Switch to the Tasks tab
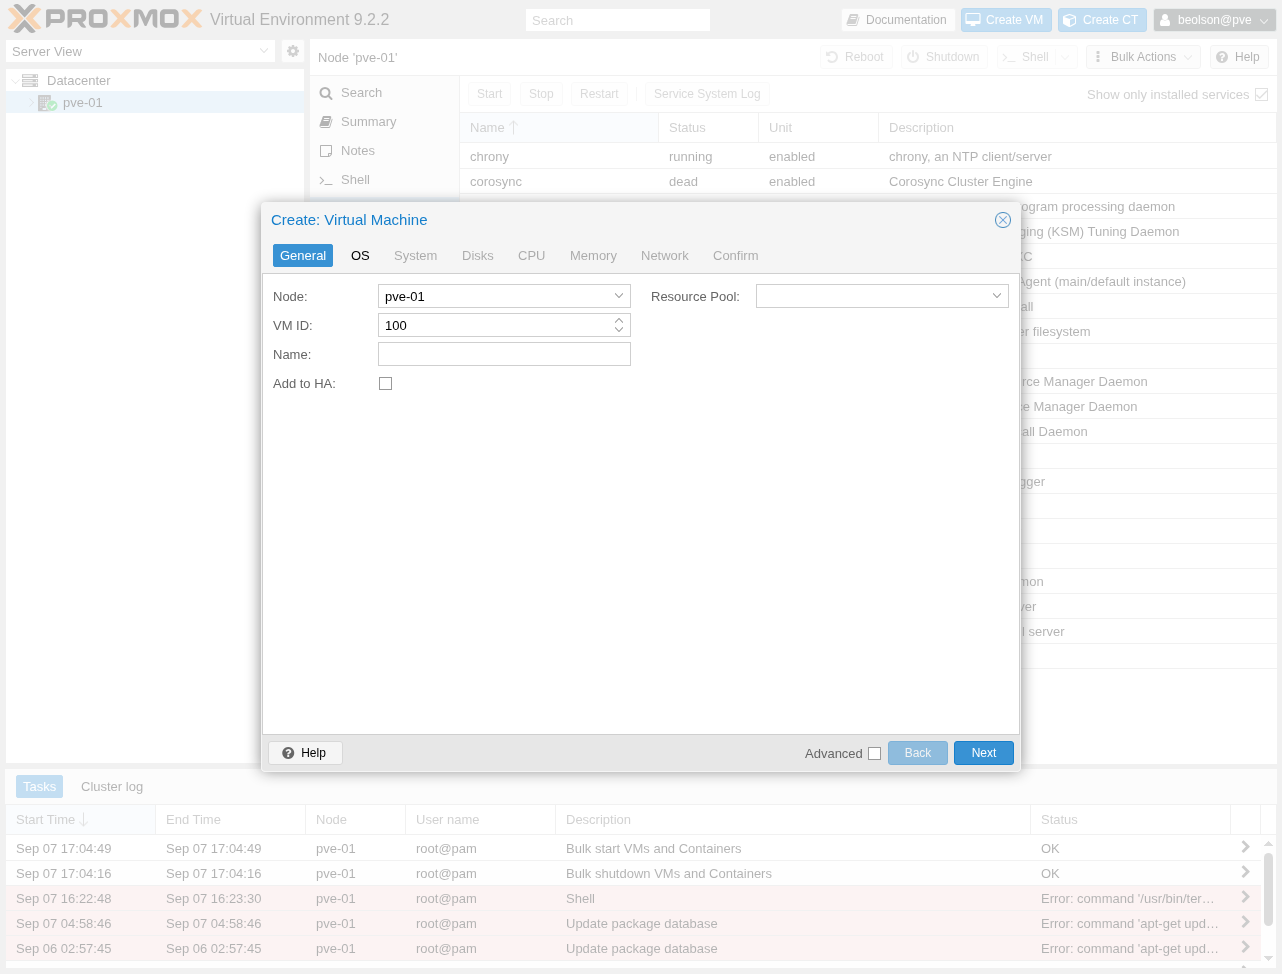Image resolution: width=1282 pixels, height=974 pixels. pyautogui.click(x=39, y=787)
